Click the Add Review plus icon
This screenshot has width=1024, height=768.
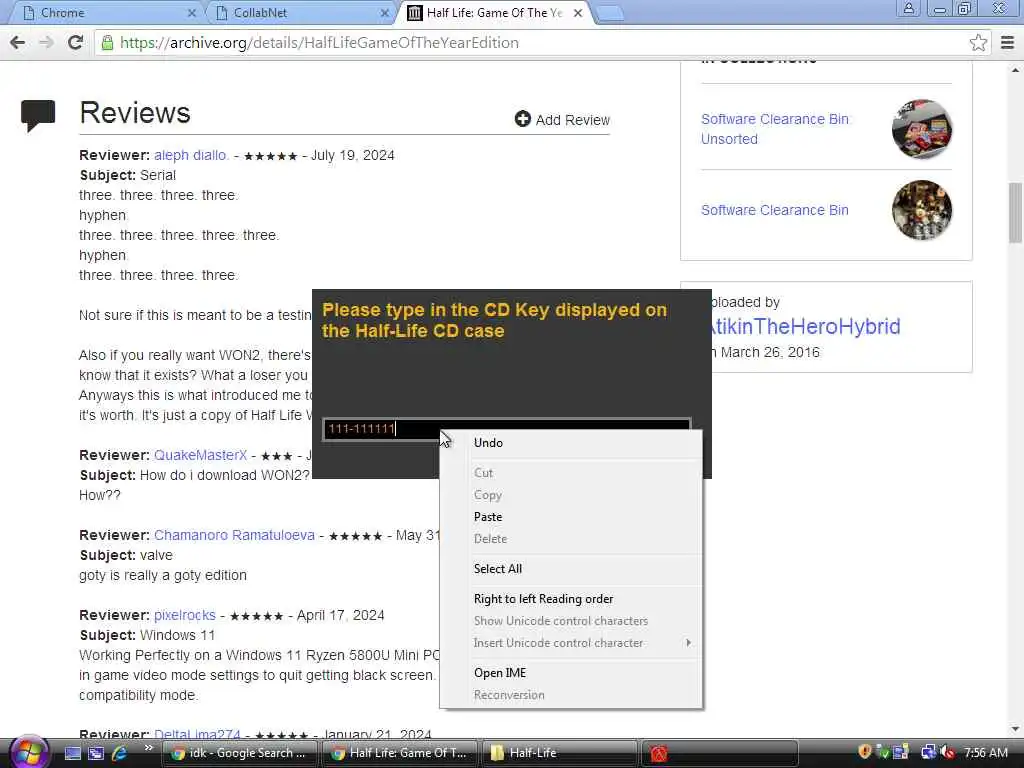tap(522, 119)
